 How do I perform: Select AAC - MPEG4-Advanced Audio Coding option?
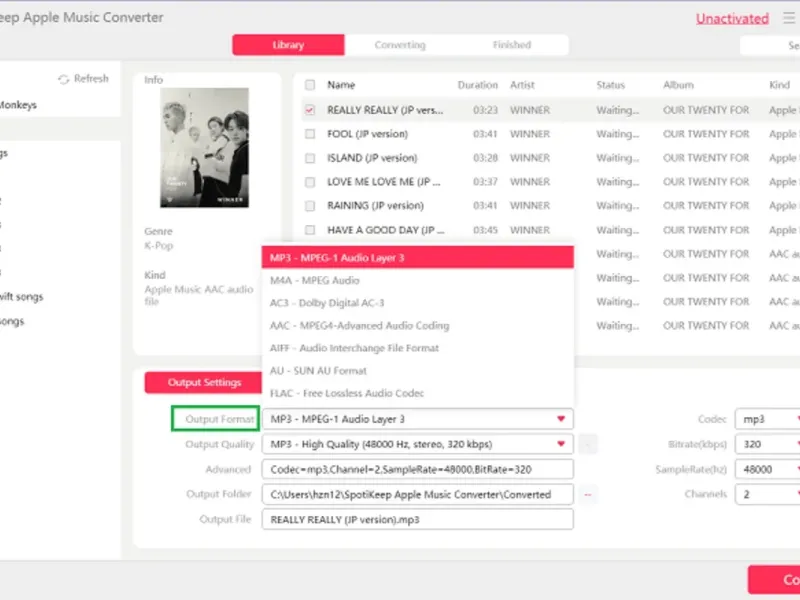tap(417, 326)
